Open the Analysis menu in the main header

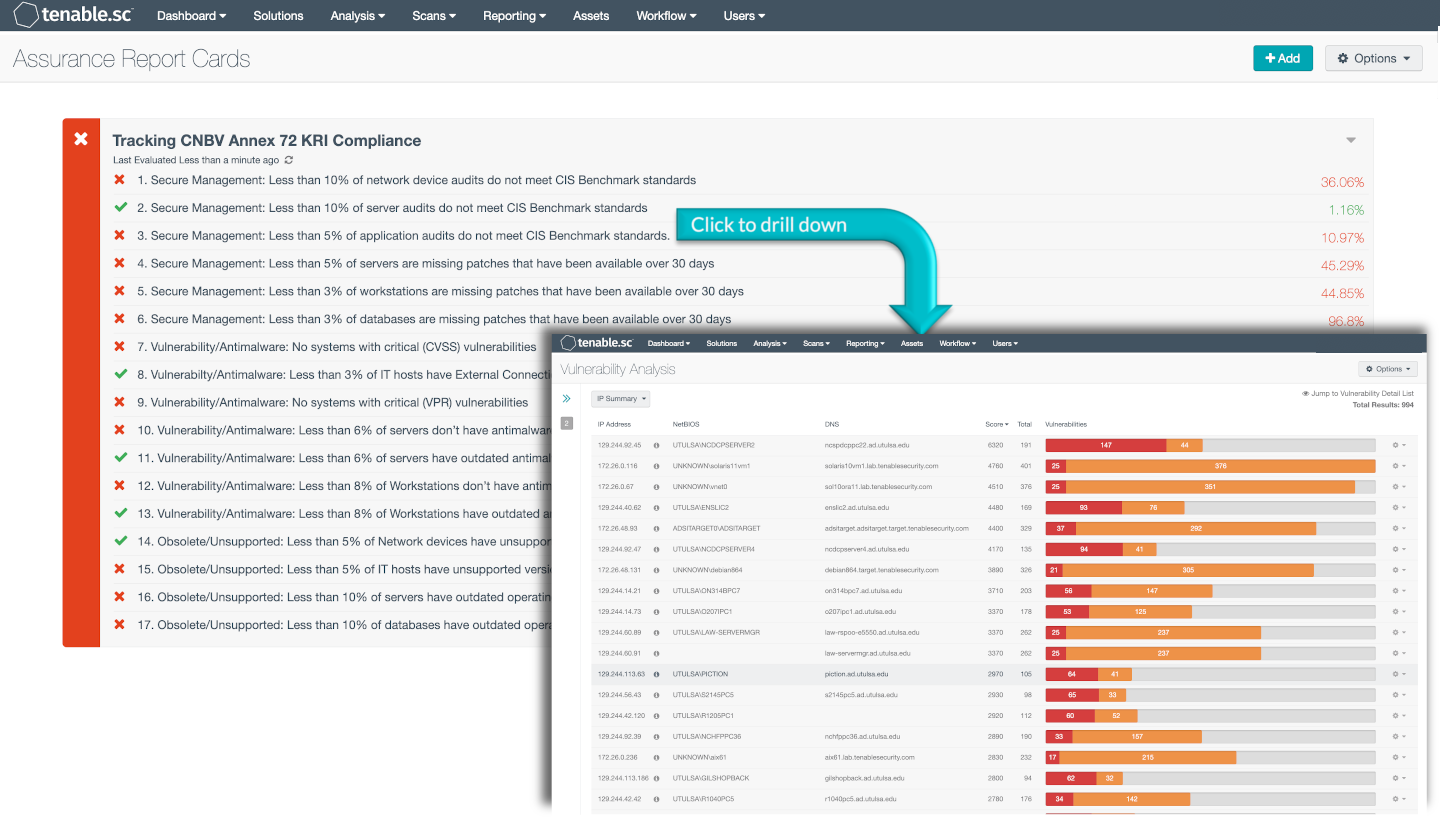pyautogui.click(x=357, y=16)
